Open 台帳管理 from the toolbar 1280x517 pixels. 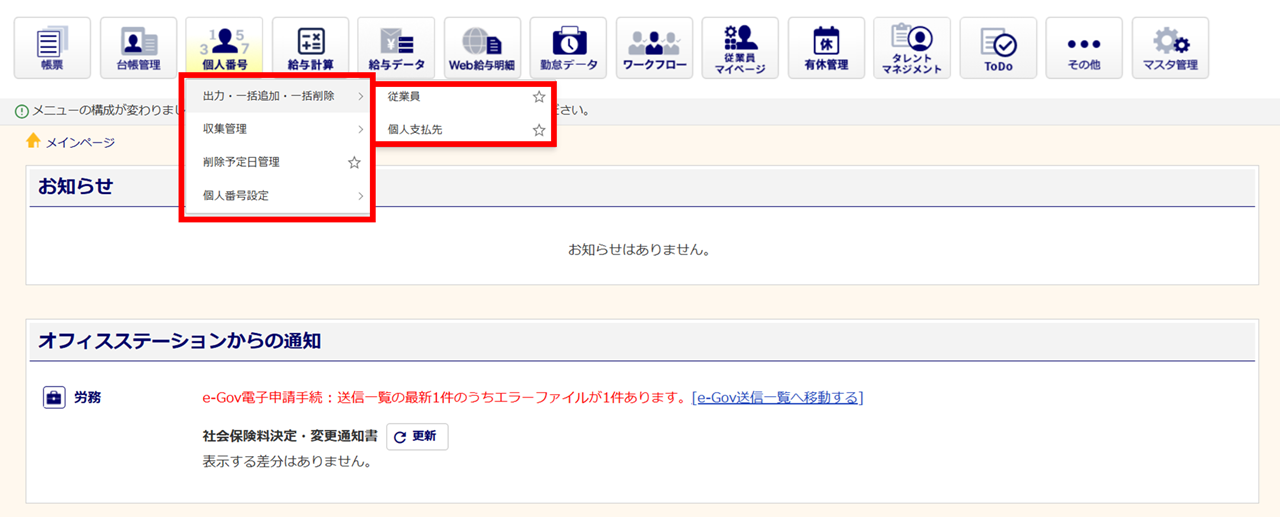coord(138,48)
